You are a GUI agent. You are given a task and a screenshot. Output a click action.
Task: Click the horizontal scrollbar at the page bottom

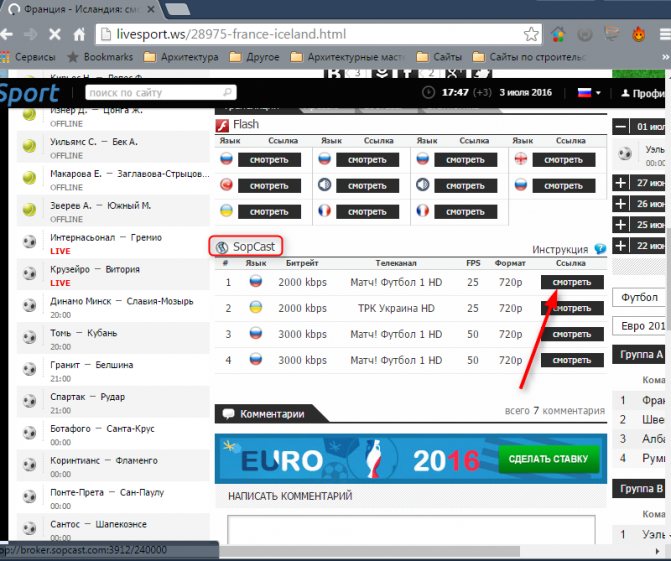[x=368, y=551]
